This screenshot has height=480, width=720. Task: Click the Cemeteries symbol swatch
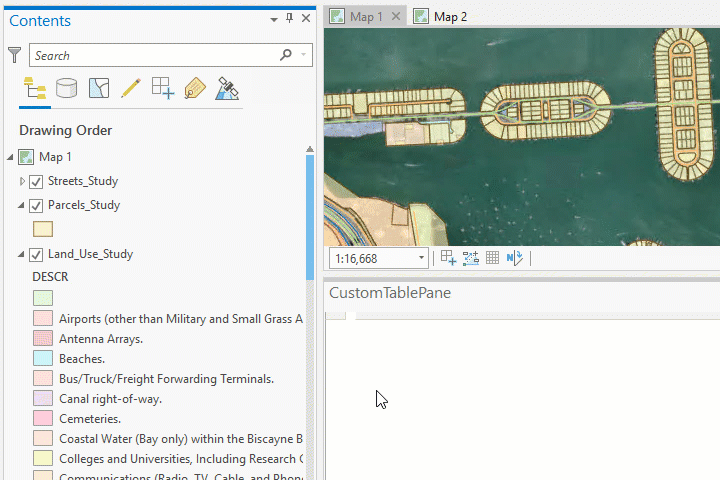pos(43,418)
